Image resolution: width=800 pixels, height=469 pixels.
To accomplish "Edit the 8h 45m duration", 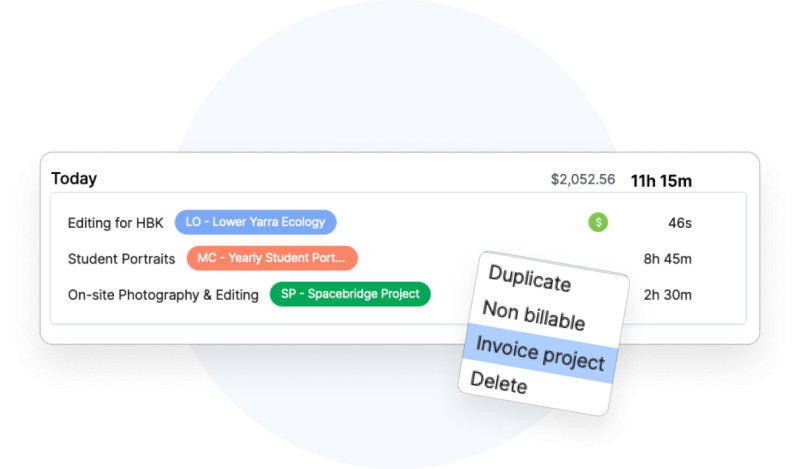I will (667, 259).
